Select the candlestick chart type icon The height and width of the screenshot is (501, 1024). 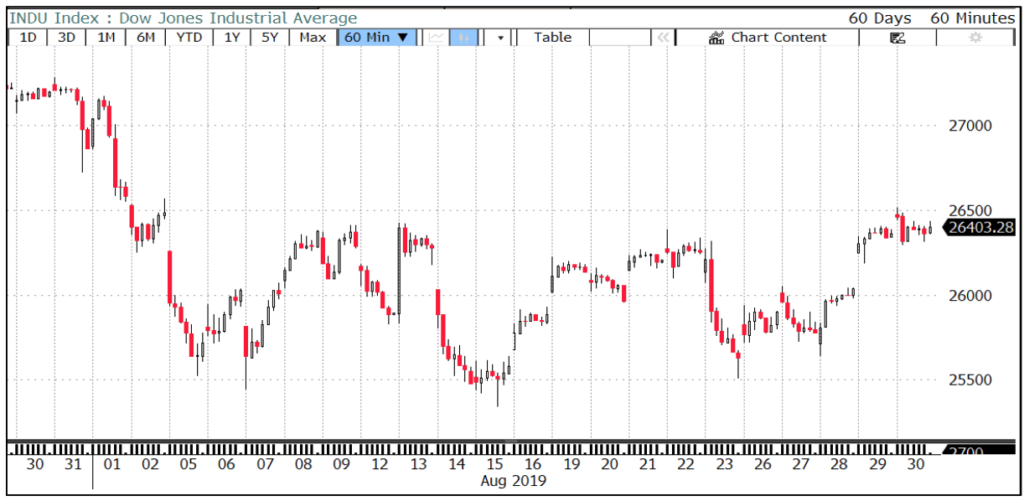tap(464, 37)
